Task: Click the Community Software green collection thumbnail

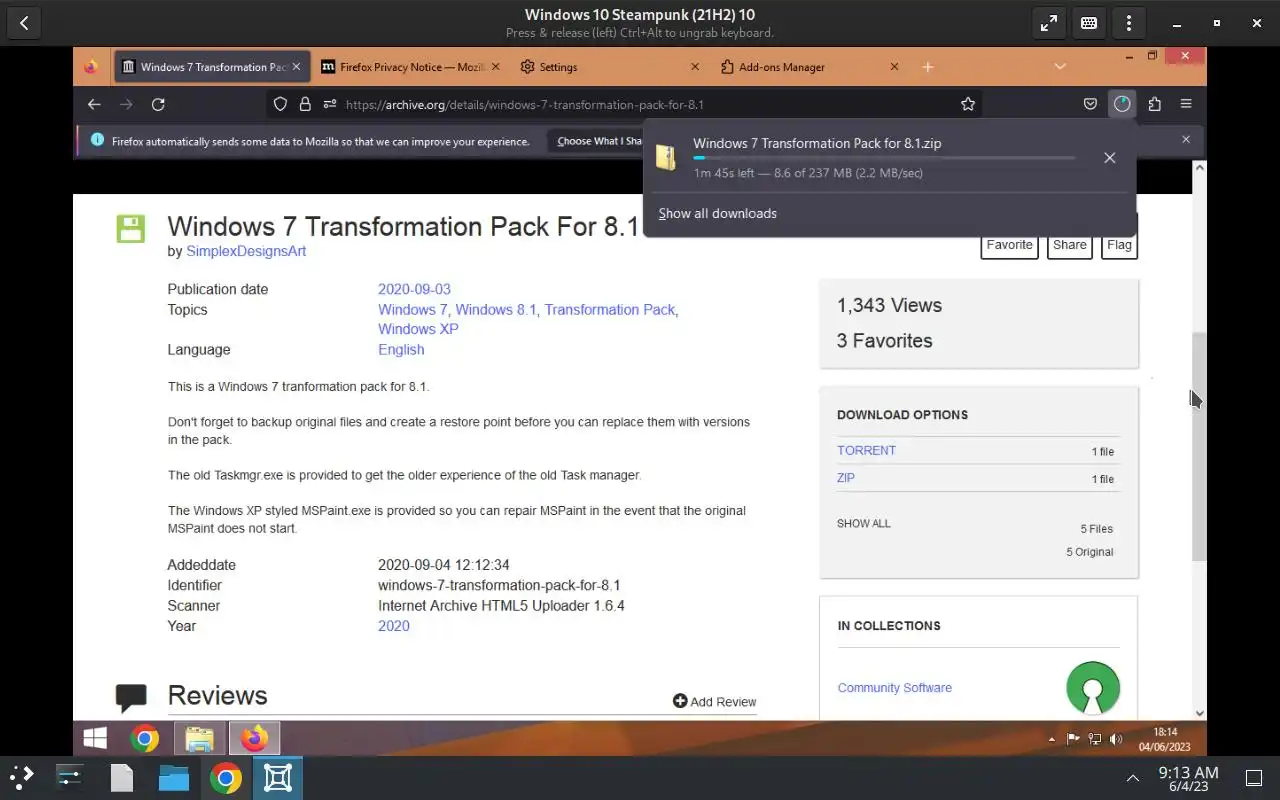Action: (x=1093, y=688)
